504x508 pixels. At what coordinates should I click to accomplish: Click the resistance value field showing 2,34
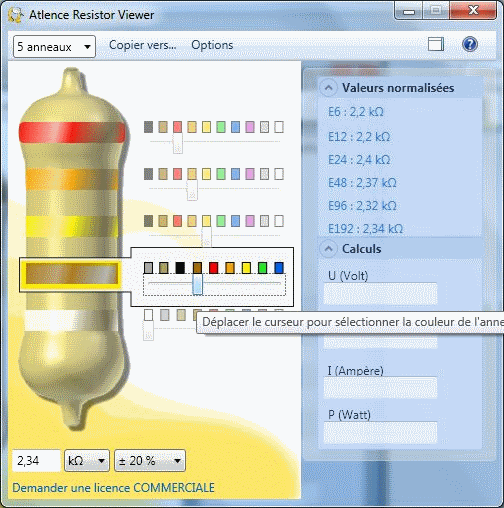(x=36, y=461)
